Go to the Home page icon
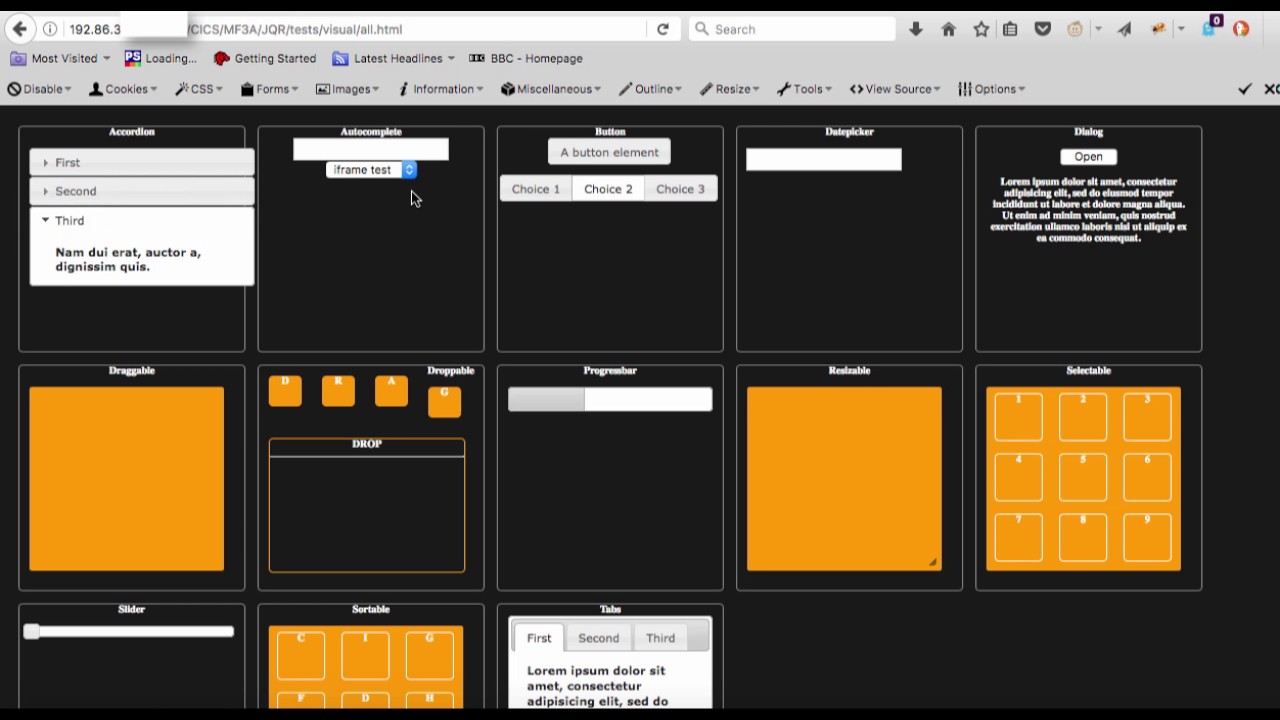1280x720 pixels. click(x=948, y=29)
